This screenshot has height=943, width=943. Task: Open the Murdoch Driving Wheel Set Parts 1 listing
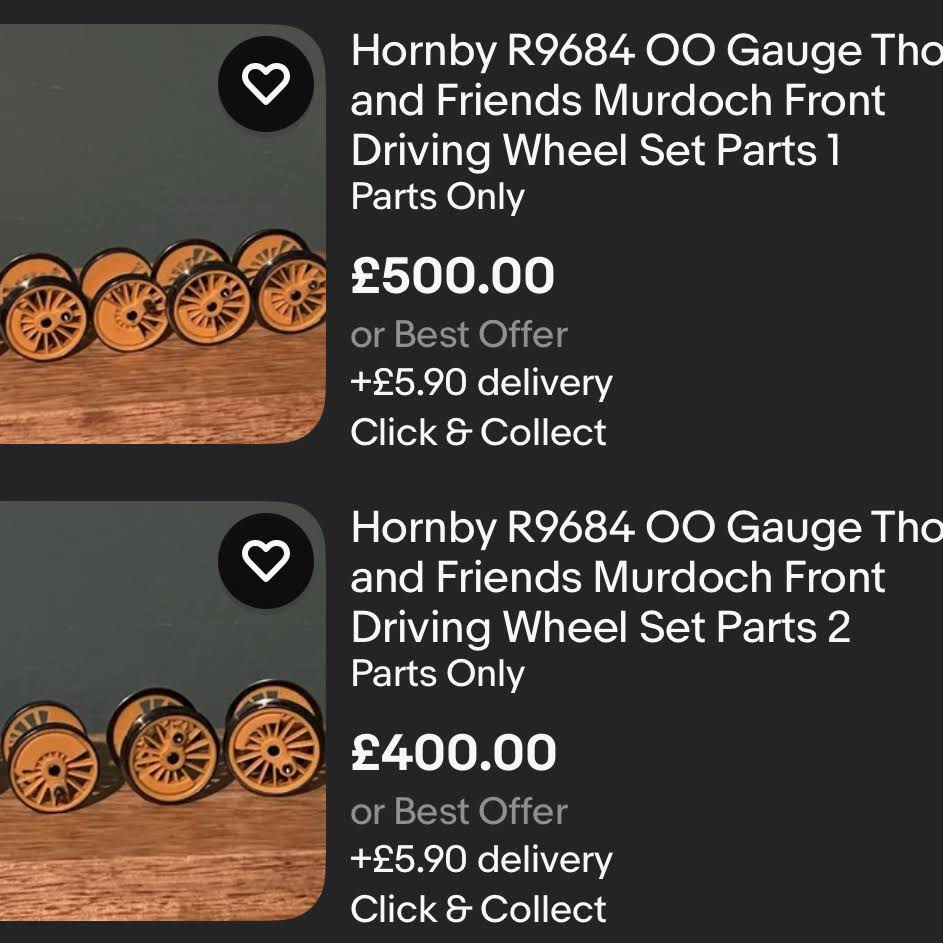click(x=647, y=100)
